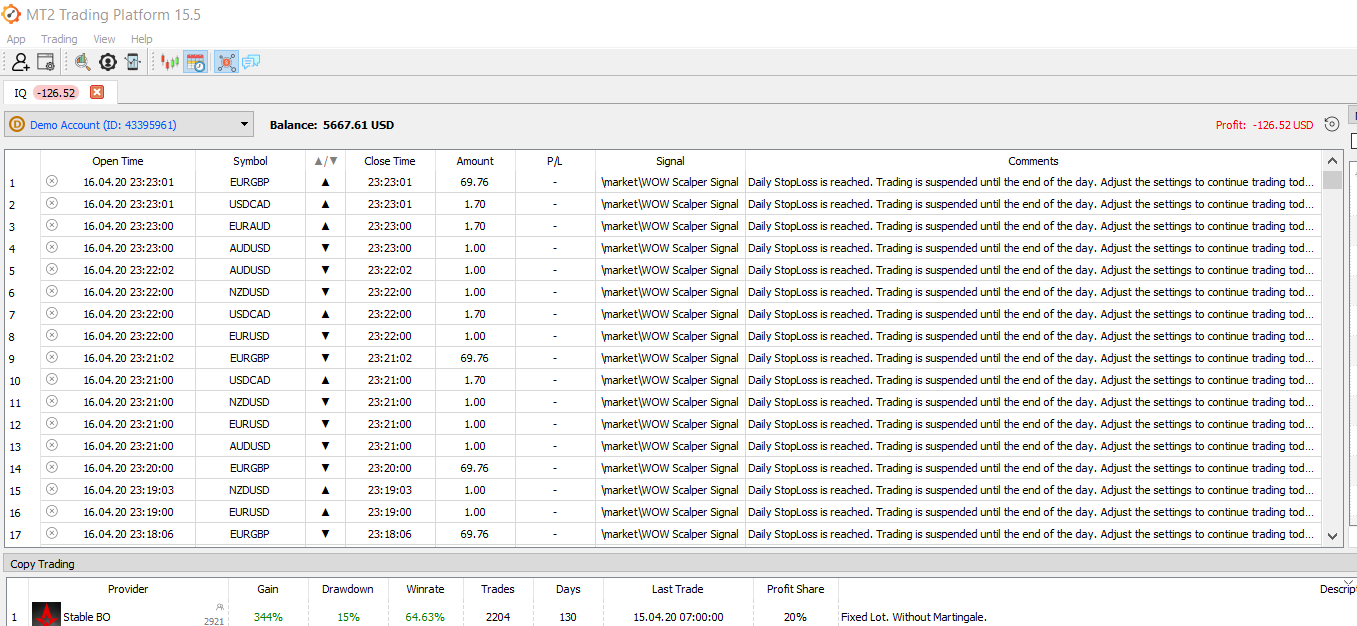The image size is (1357, 626).
Task: Click the profile gear toolbar icon
Action: [x=108, y=62]
